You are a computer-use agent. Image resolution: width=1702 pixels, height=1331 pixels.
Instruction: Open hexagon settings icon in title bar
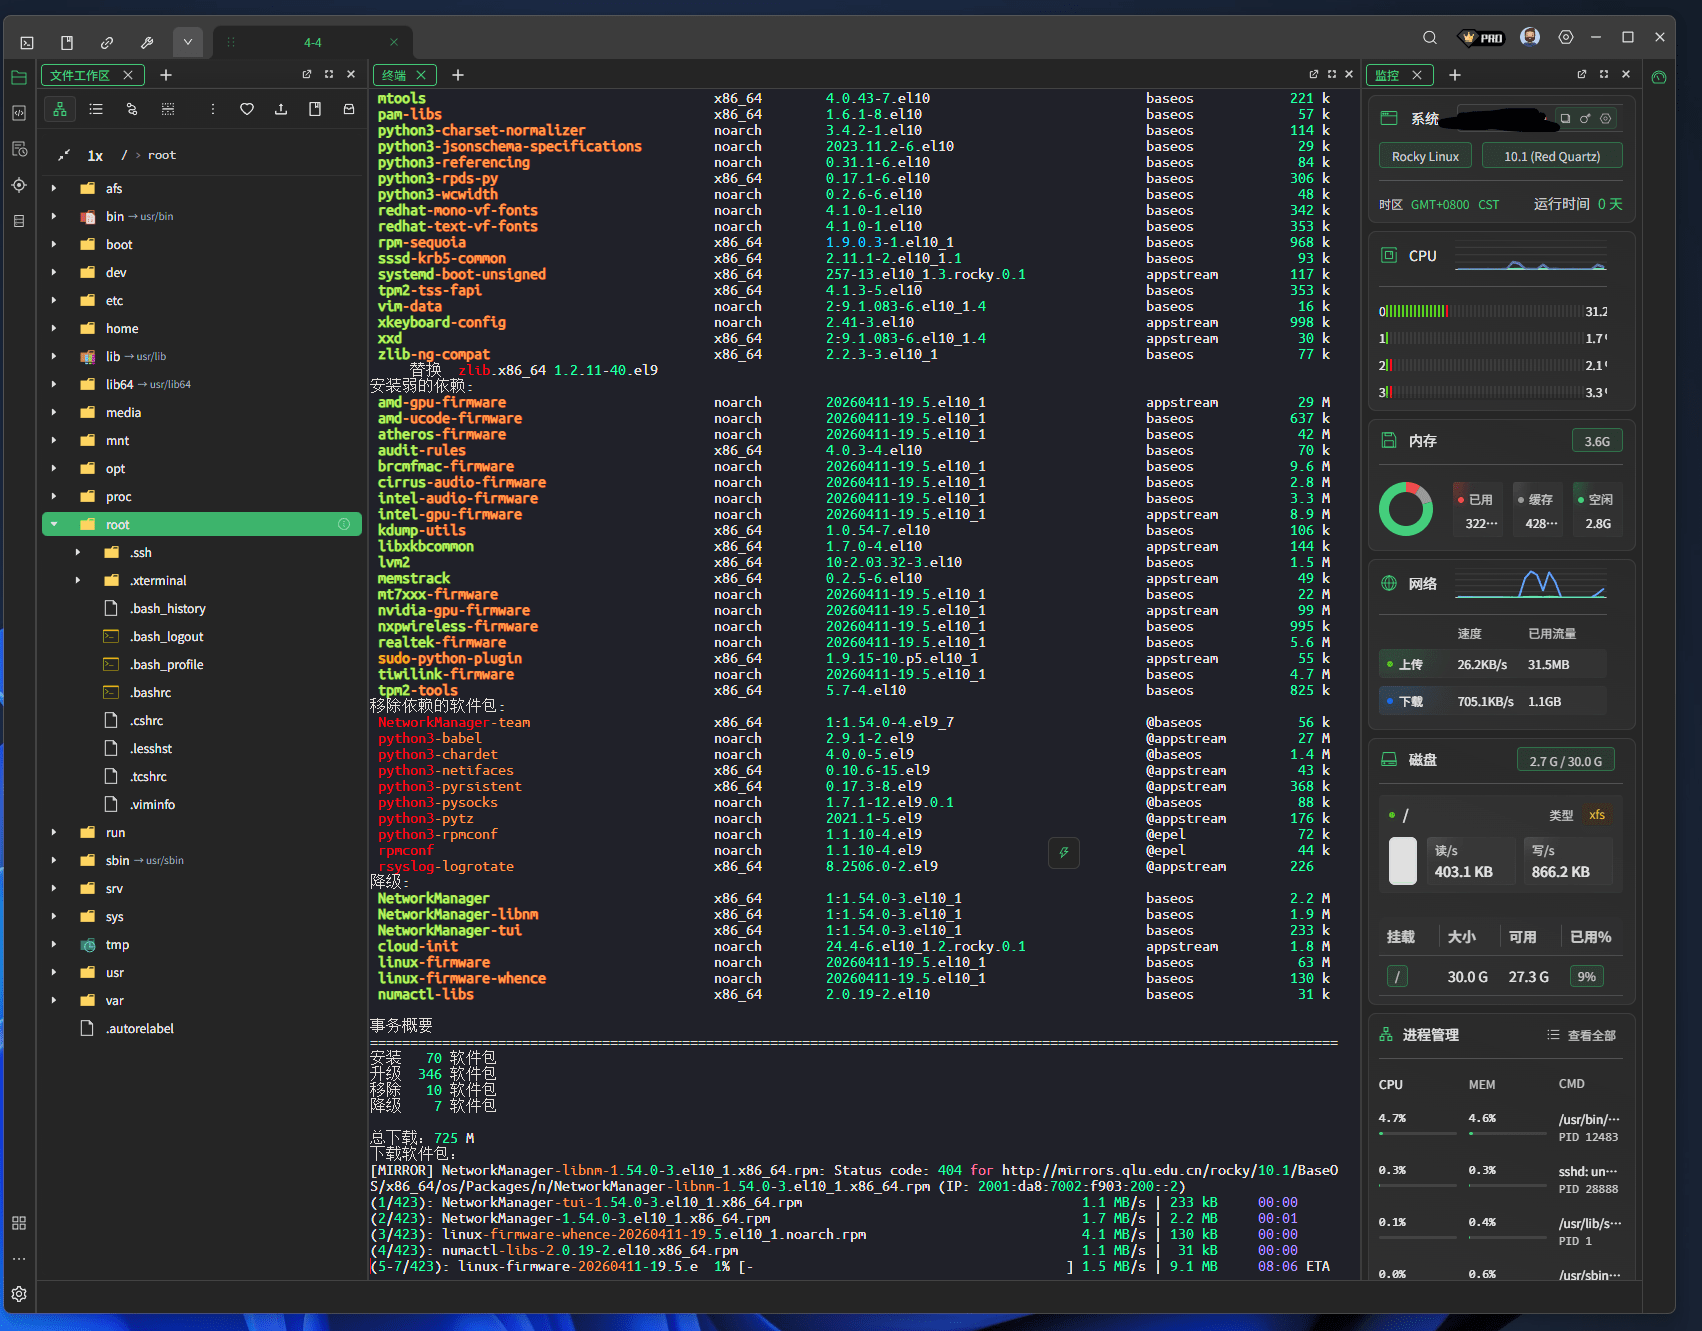pyautogui.click(x=1566, y=37)
